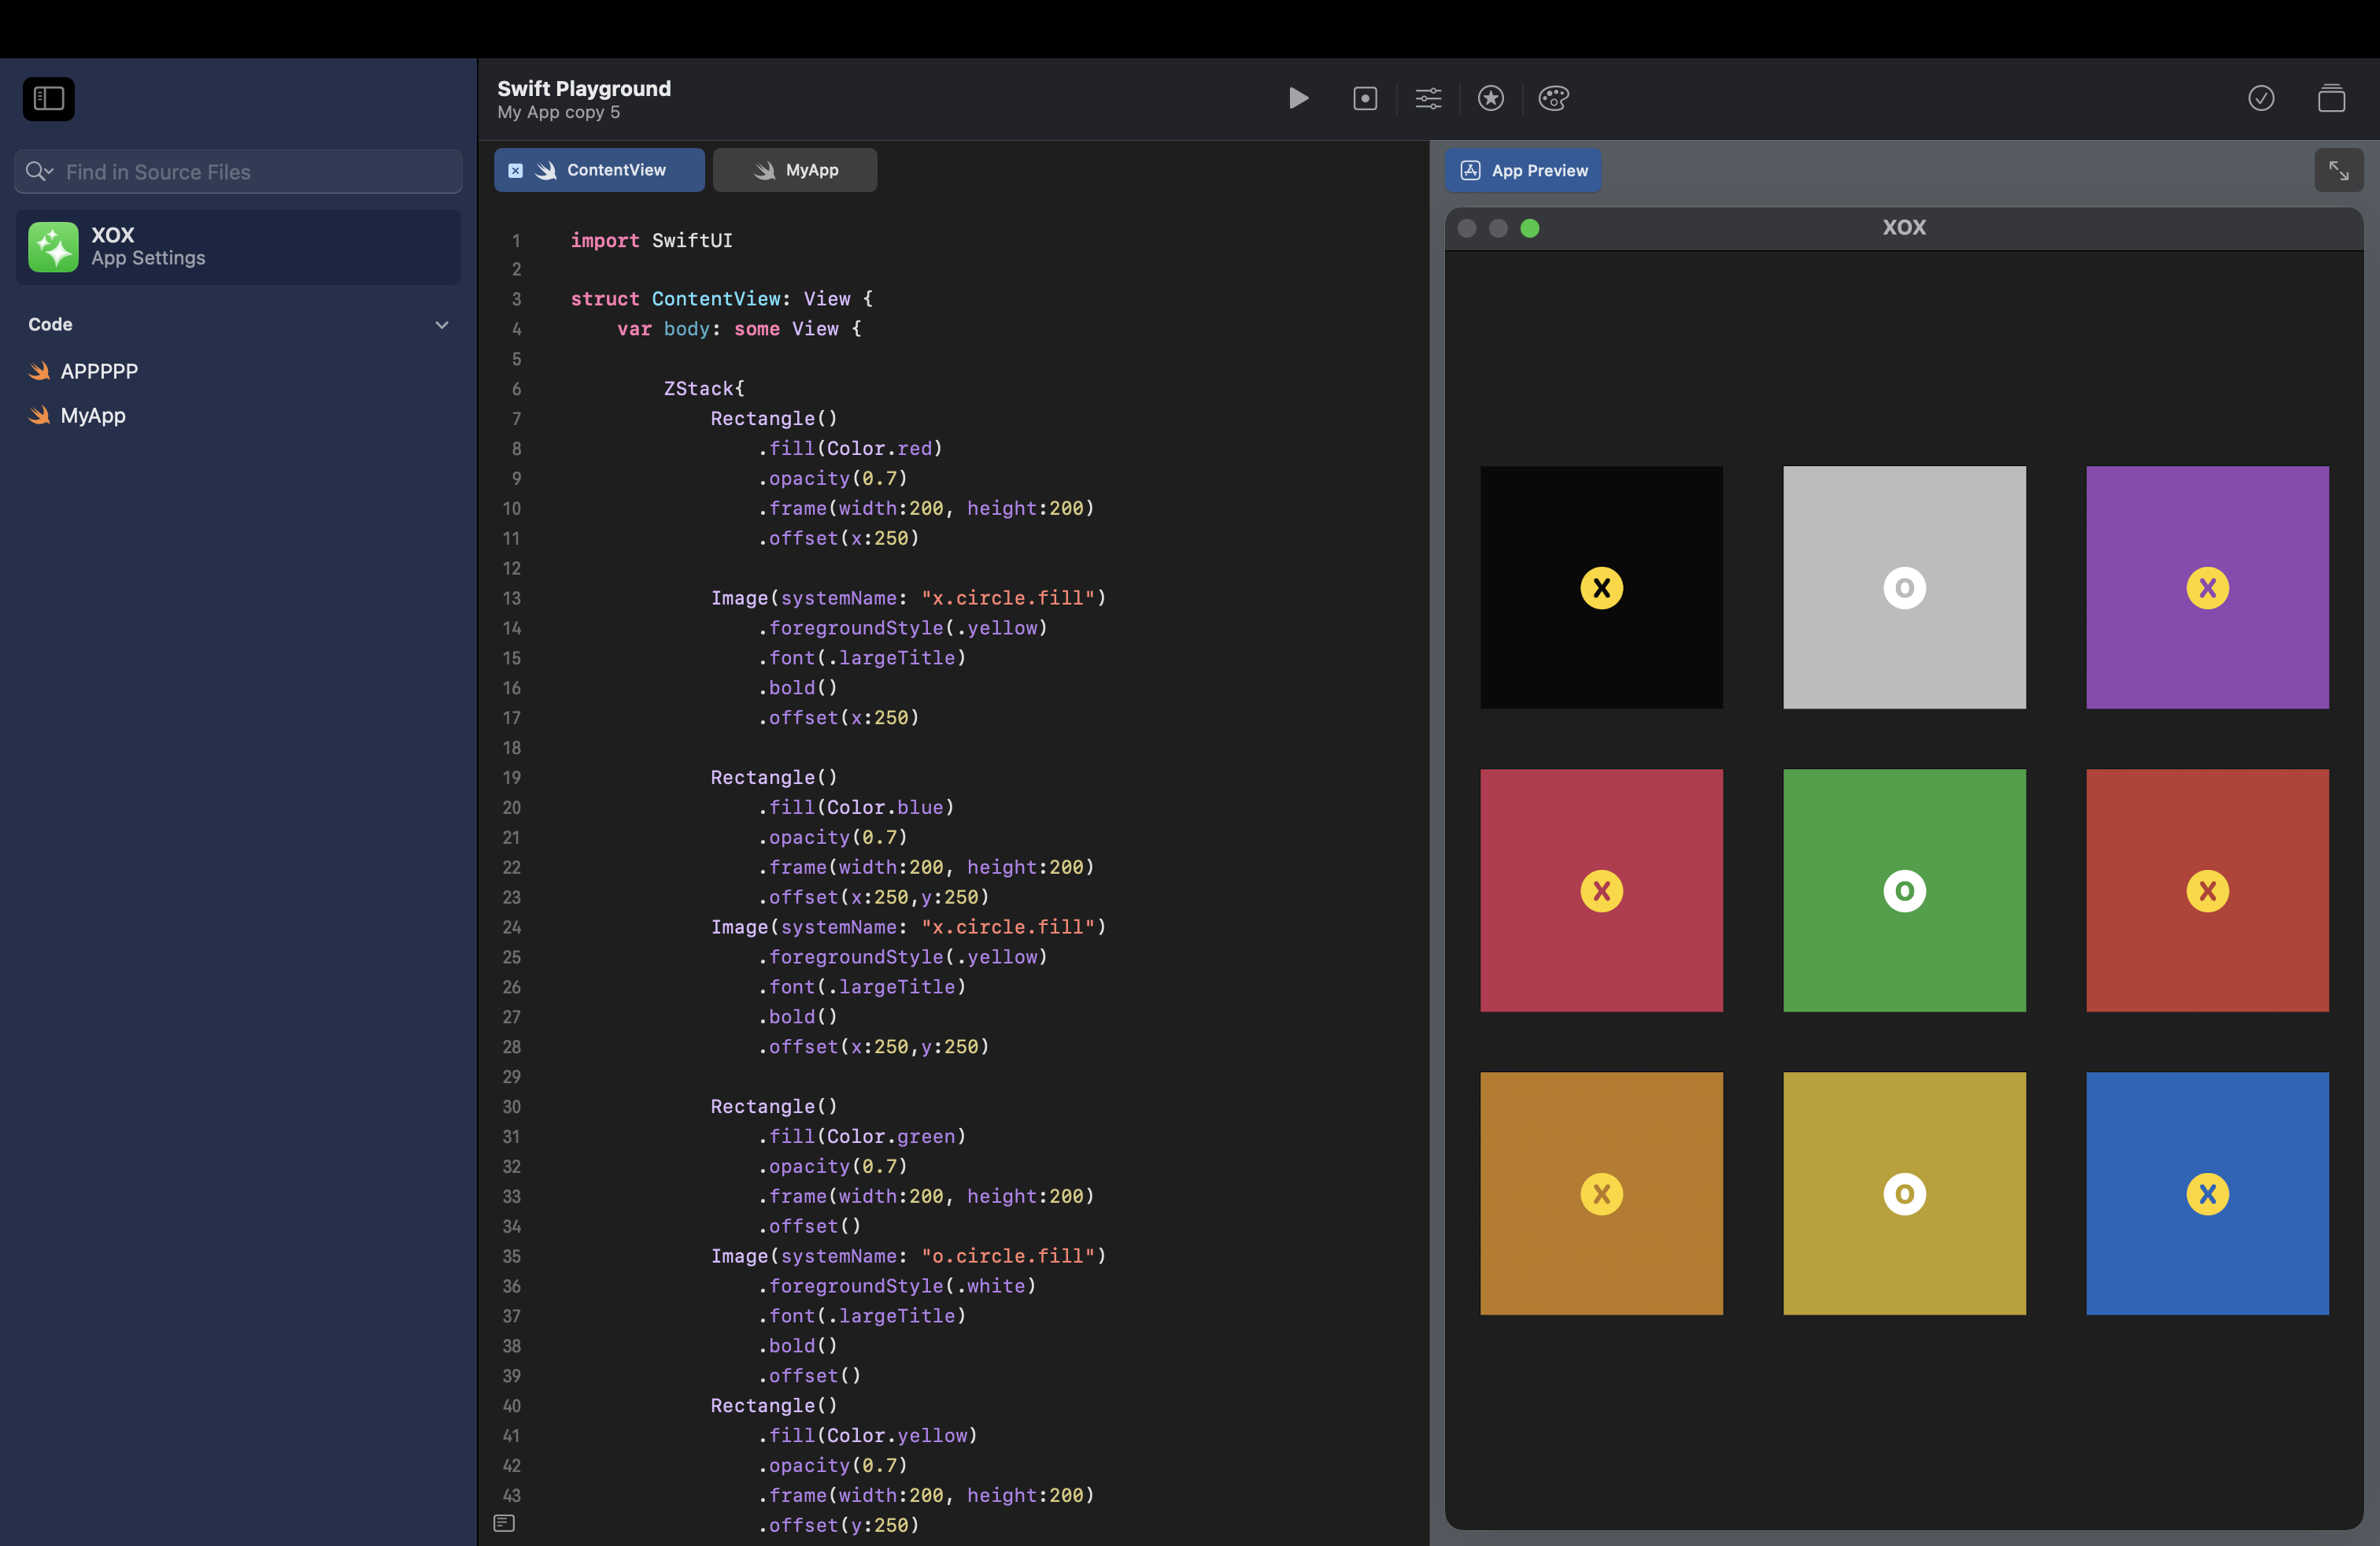Expand the App Preview to full size

pyautogui.click(x=2338, y=170)
